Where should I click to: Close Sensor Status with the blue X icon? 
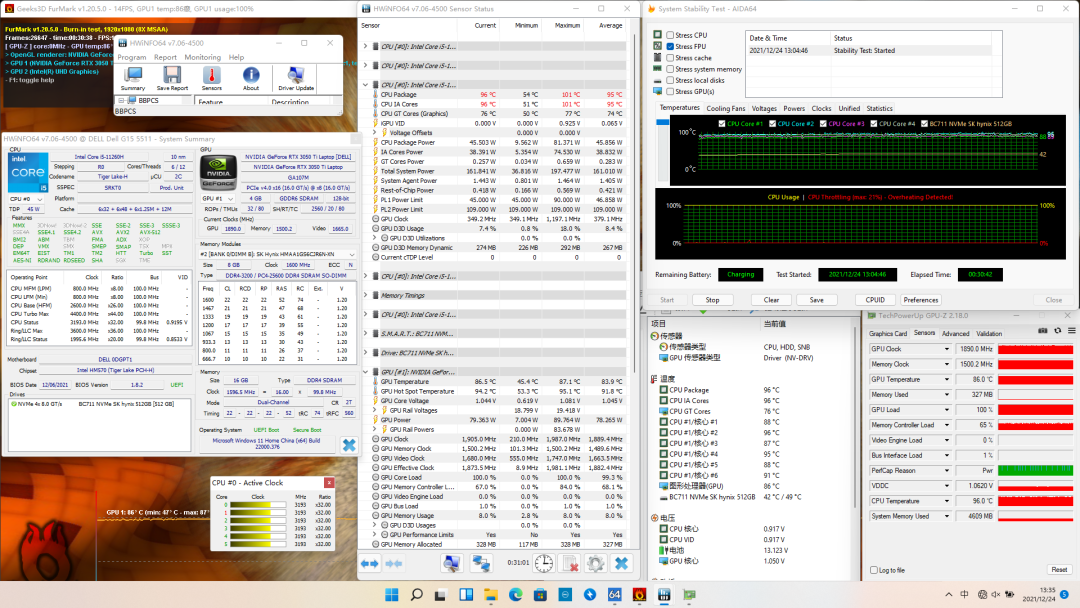pos(621,563)
